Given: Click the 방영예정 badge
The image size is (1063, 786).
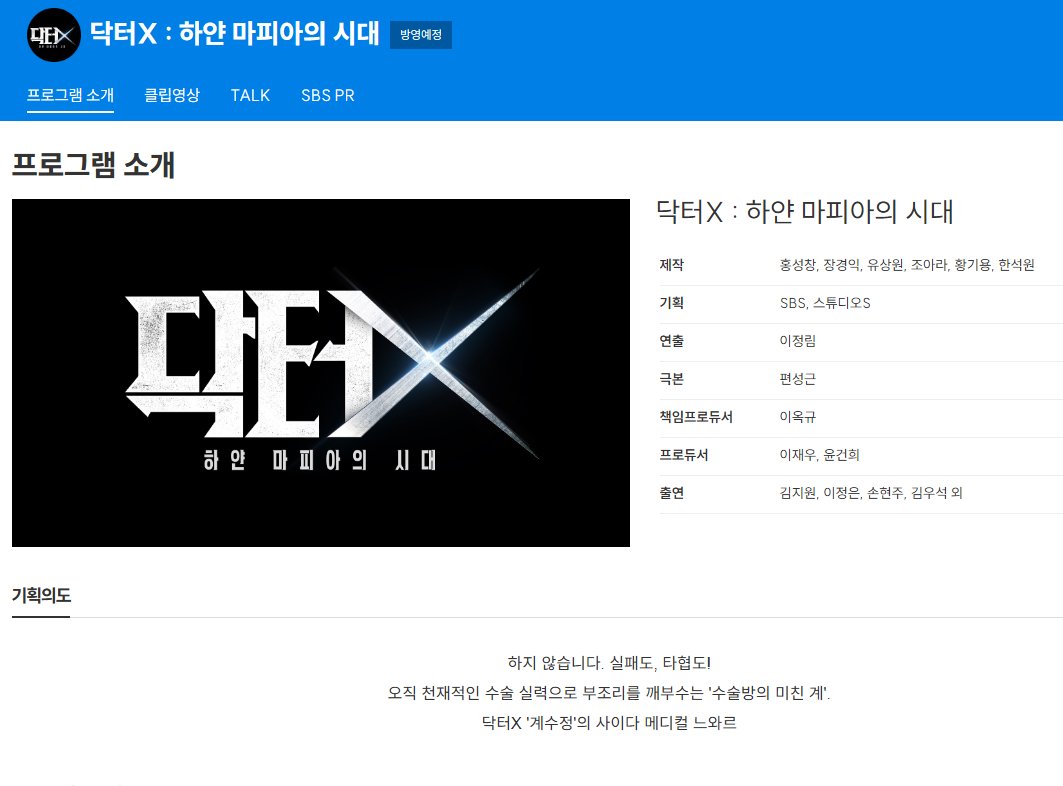Looking at the screenshot, I should [421, 35].
